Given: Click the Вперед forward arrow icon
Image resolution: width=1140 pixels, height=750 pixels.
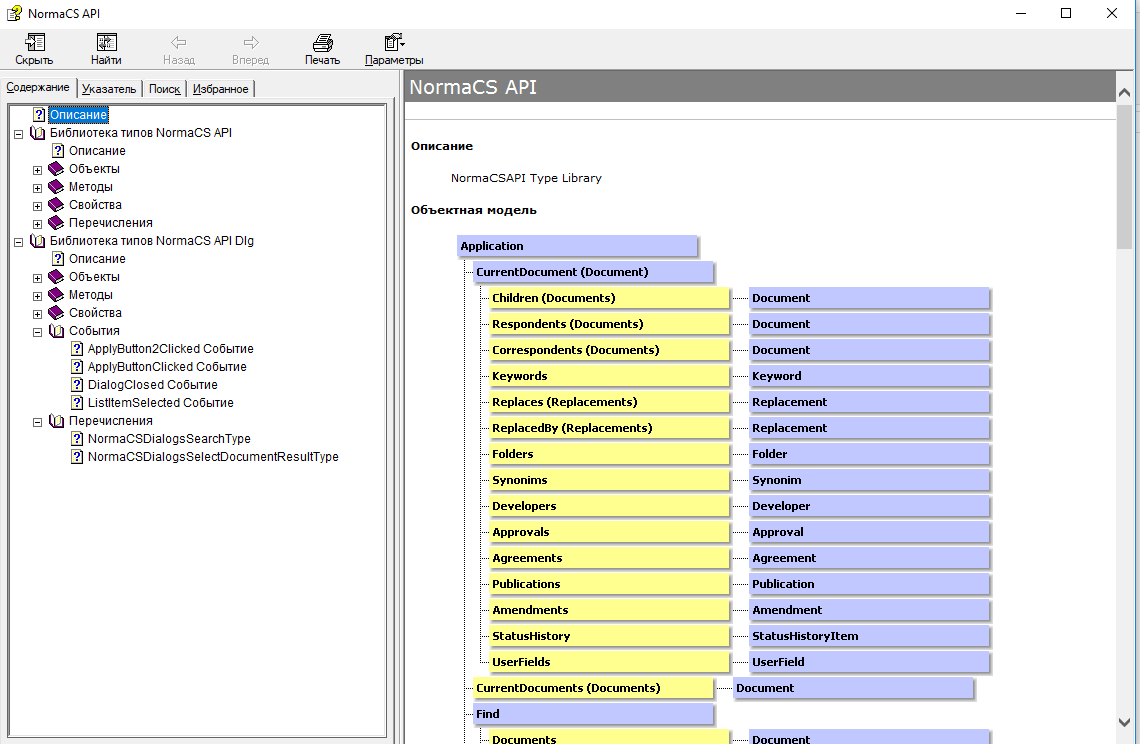Looking at the screenshot, I should point(251,43).
